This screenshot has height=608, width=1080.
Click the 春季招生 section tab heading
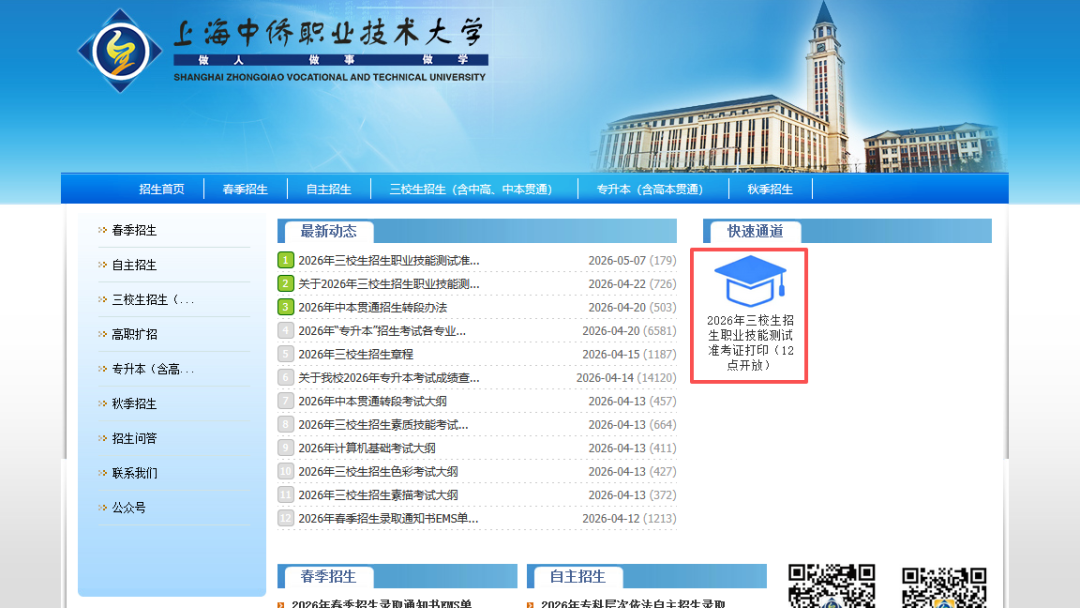coord(329,576)
